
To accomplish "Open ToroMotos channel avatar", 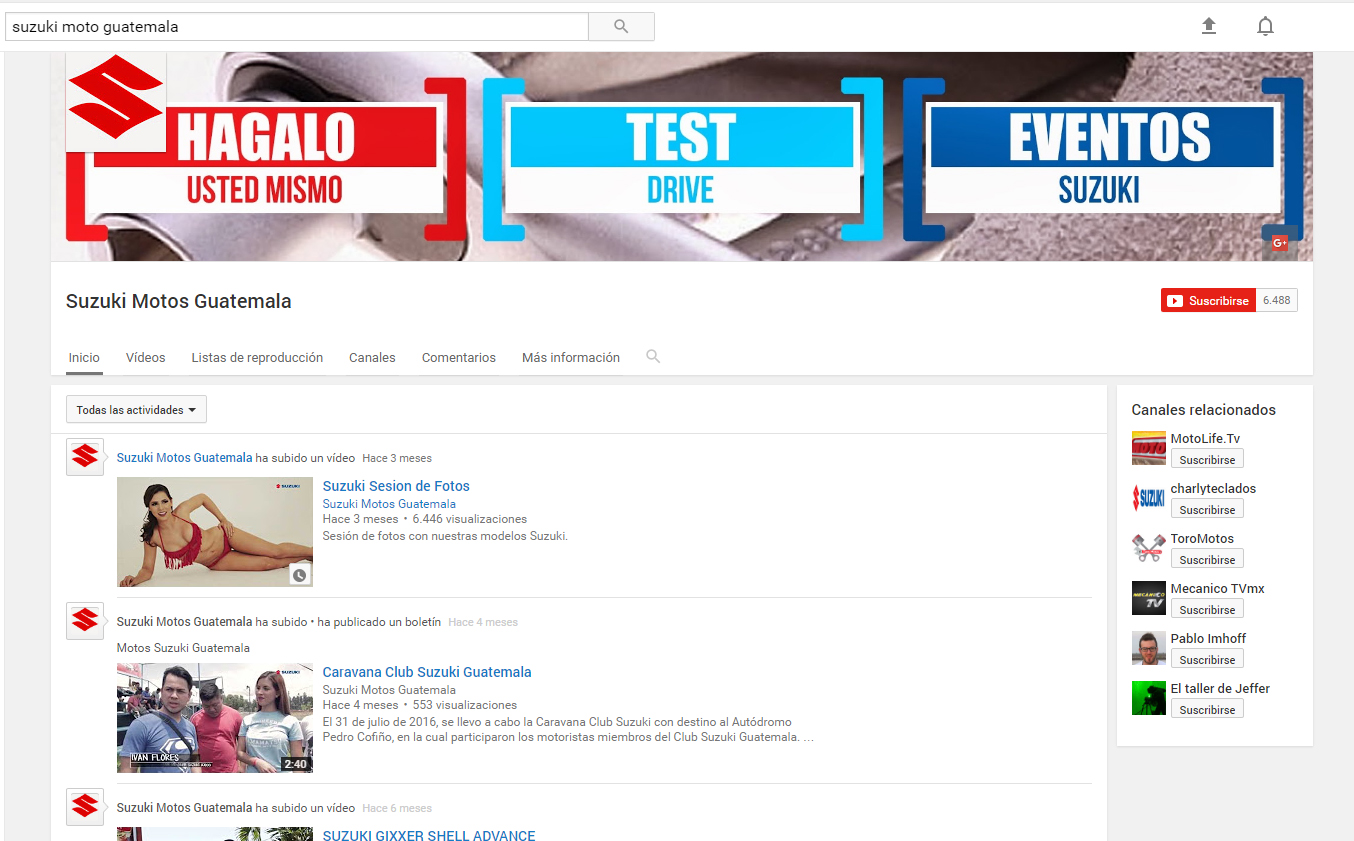I will point(1149,548).
